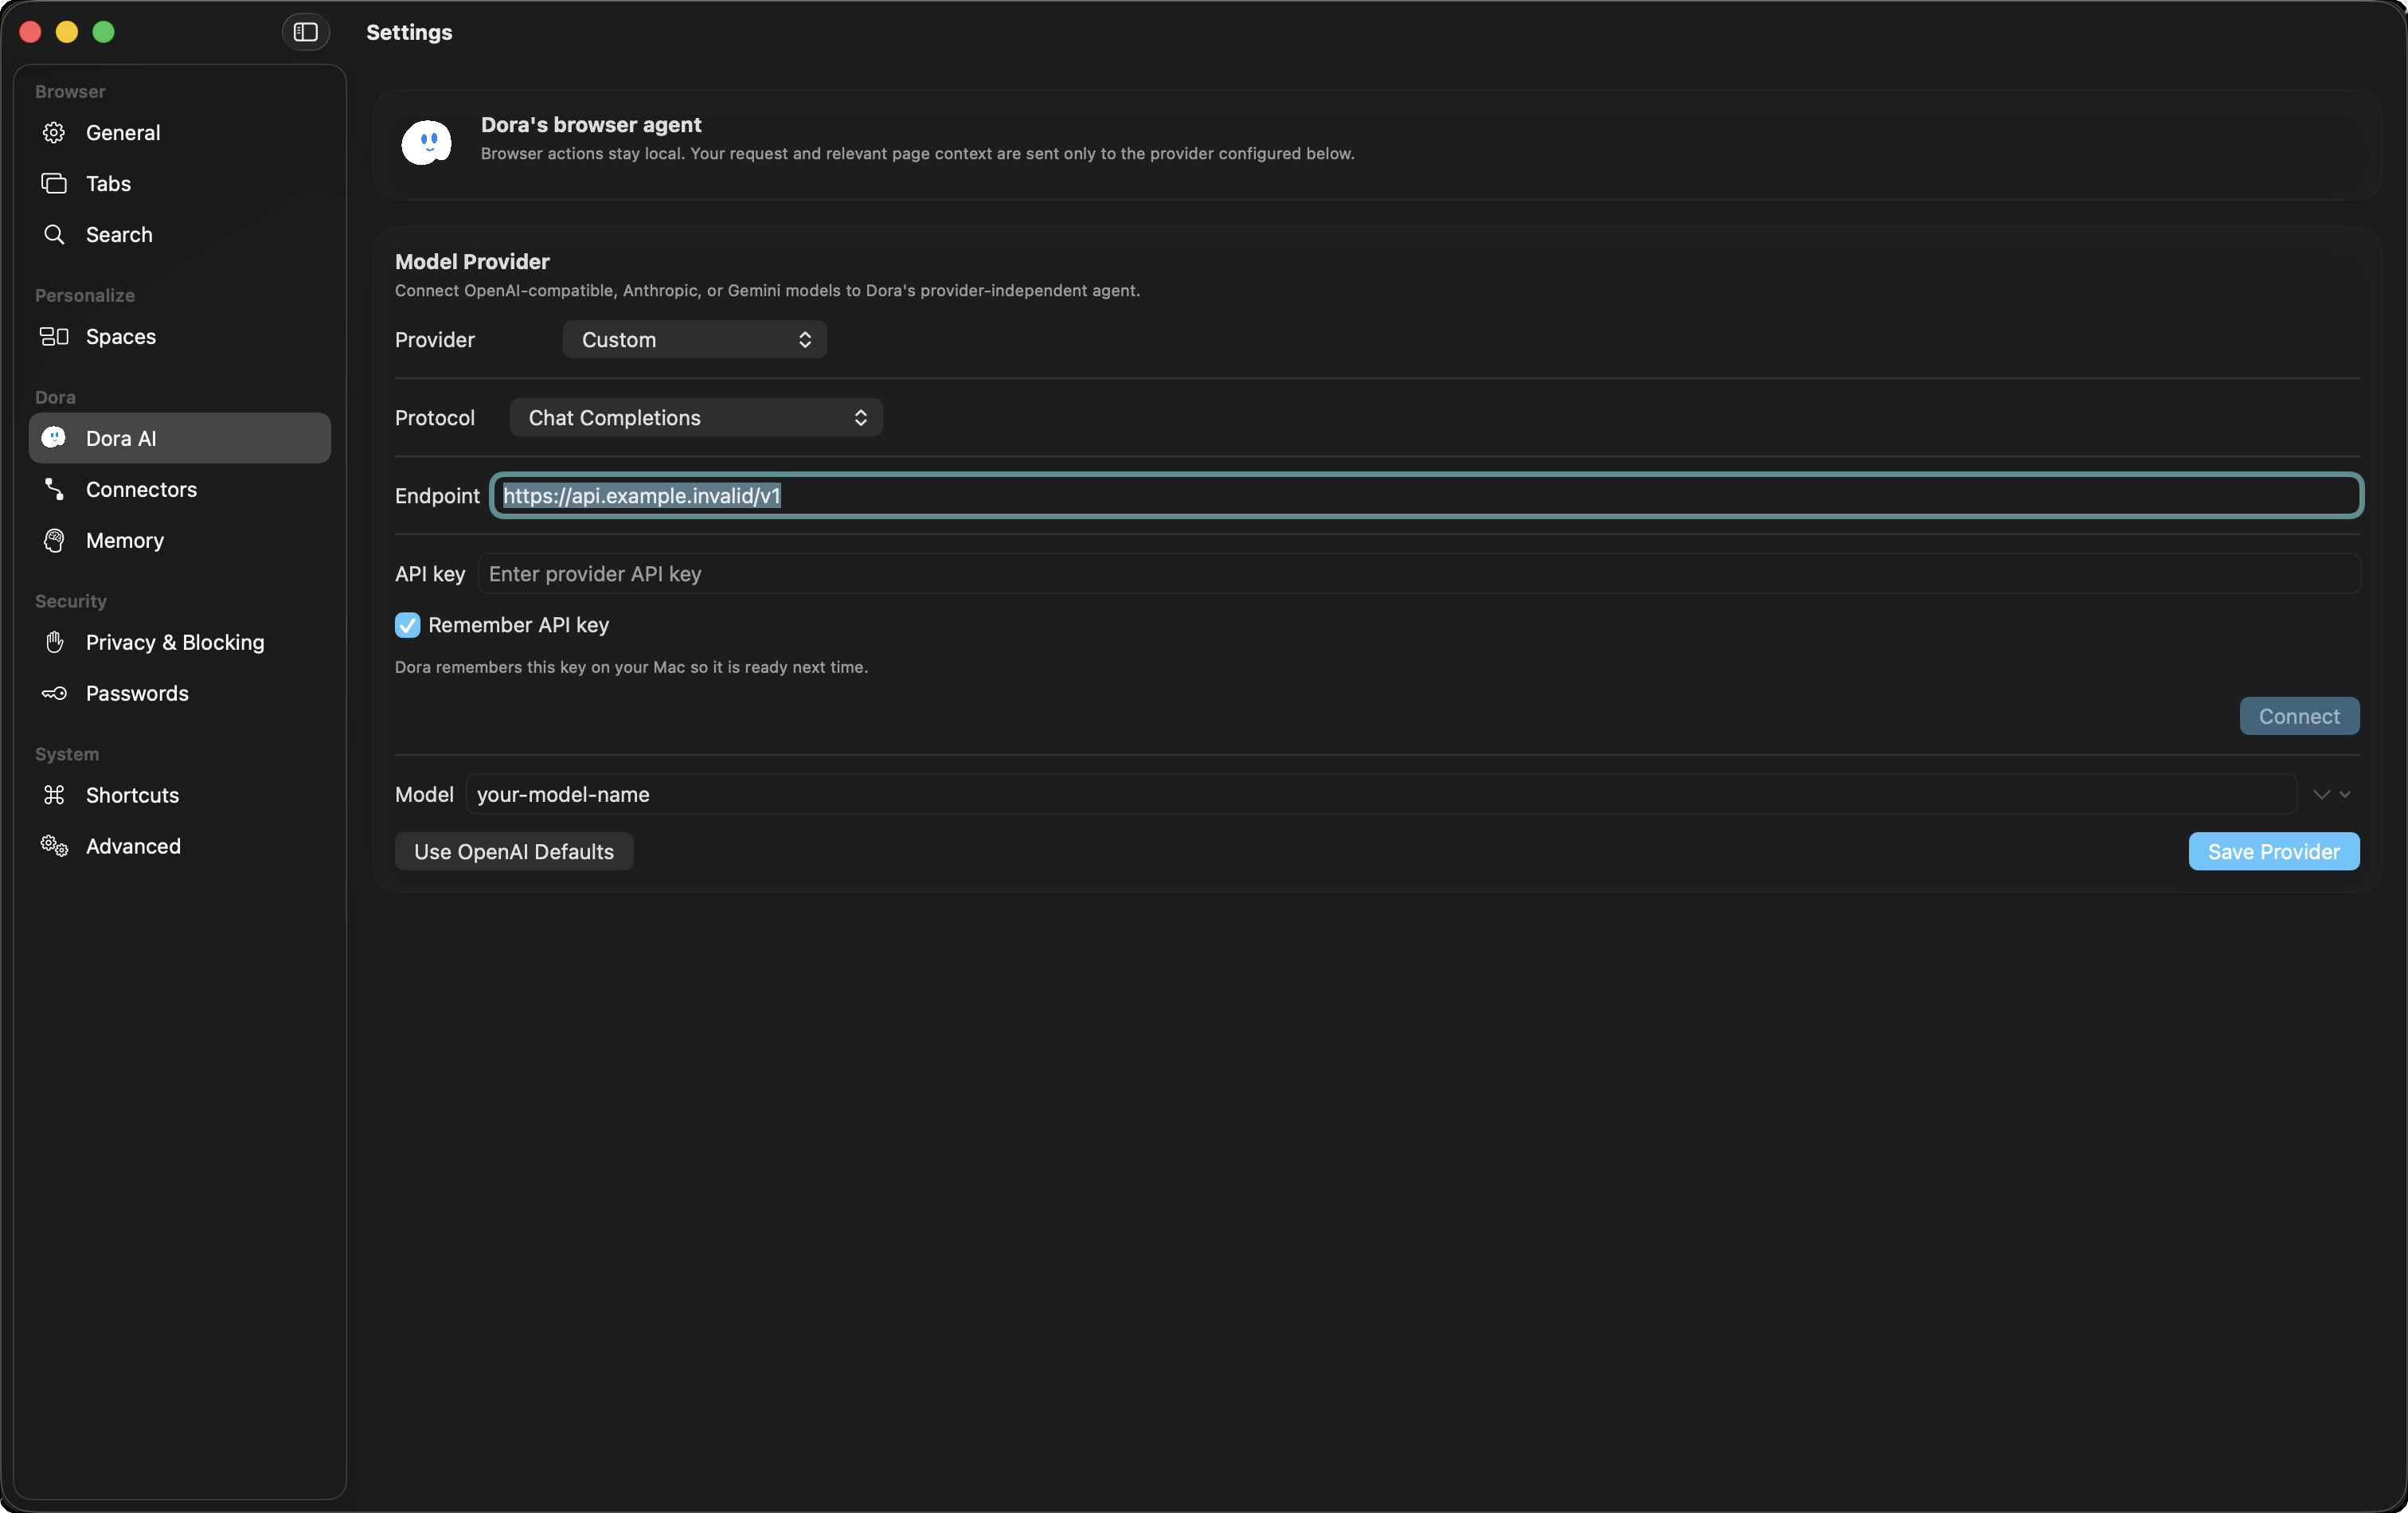Click the Remember API key label
The height and width of the screenshot is (1513, 2408).
518,625
